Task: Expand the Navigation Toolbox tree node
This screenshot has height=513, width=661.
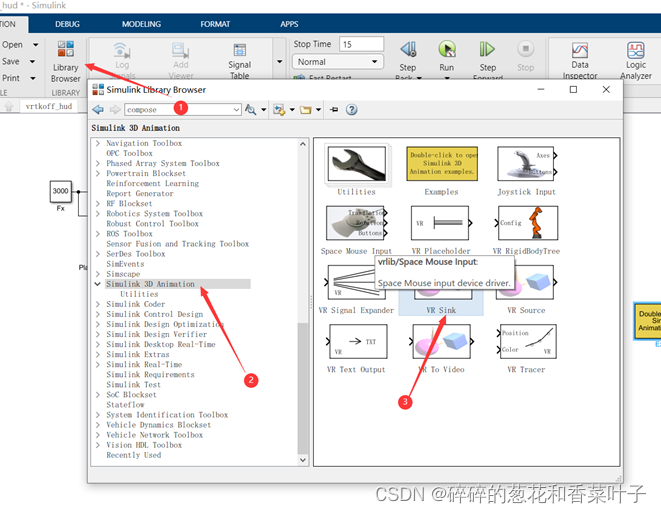Action: pyautogui.click(x=98, y=143)
